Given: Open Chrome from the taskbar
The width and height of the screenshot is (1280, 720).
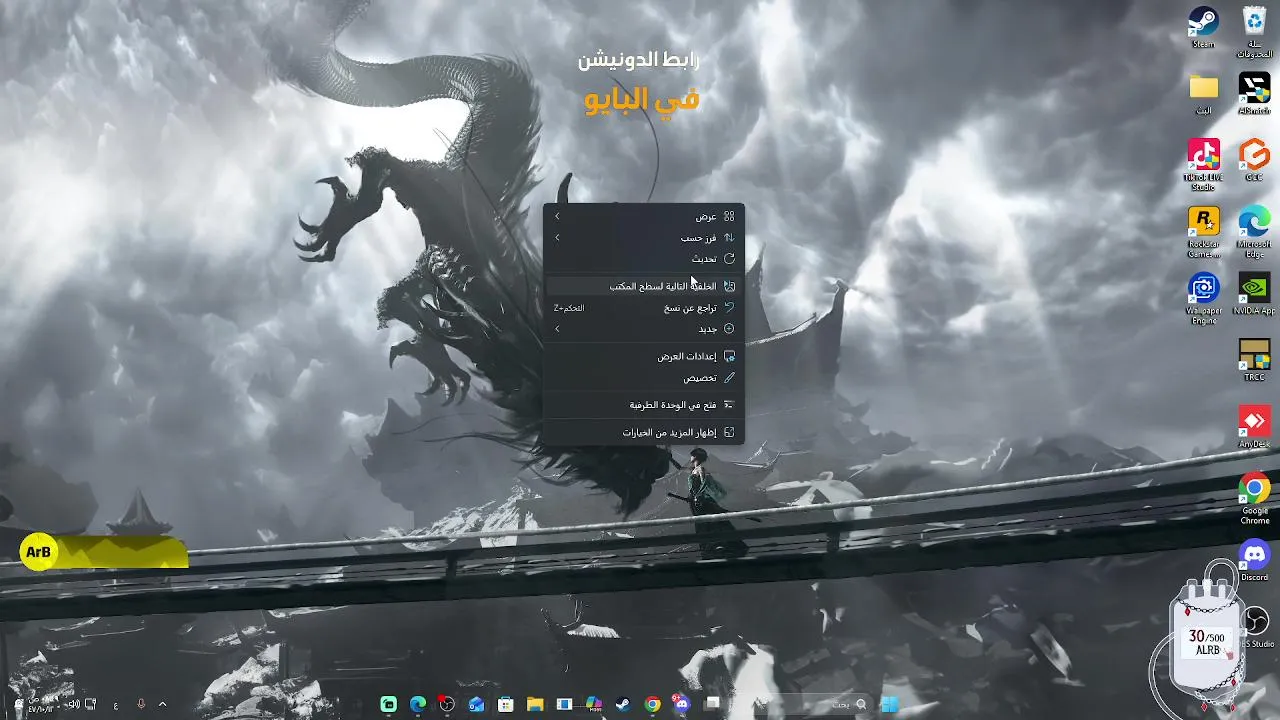Looking at the screenshot, I should click(x=652, y=705).
